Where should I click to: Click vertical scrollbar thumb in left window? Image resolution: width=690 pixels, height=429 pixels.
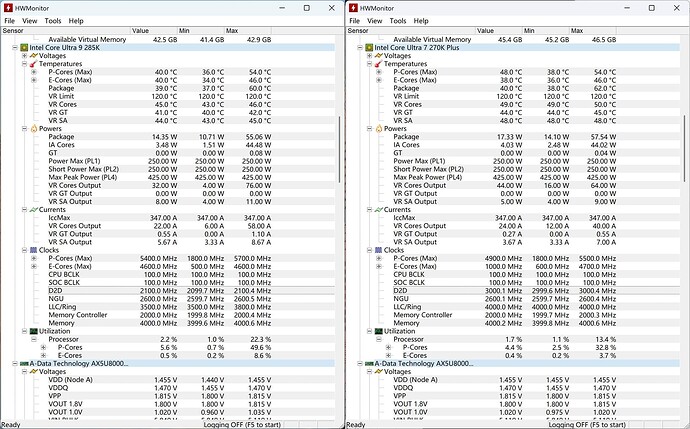click(339, 150)
